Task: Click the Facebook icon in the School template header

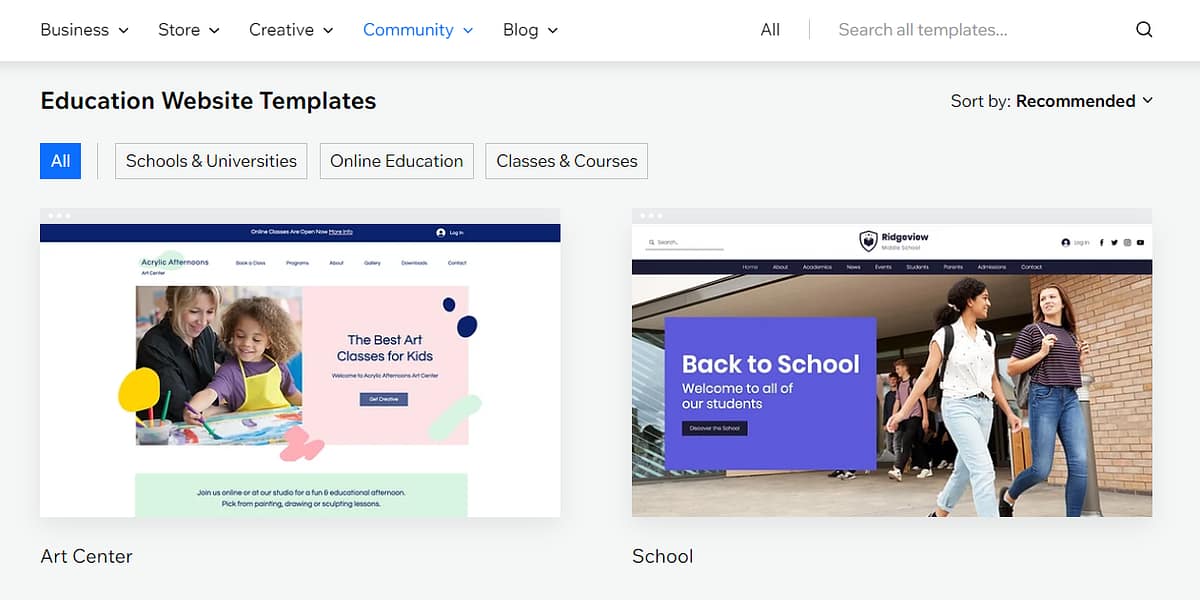Action: point(1102,242)
